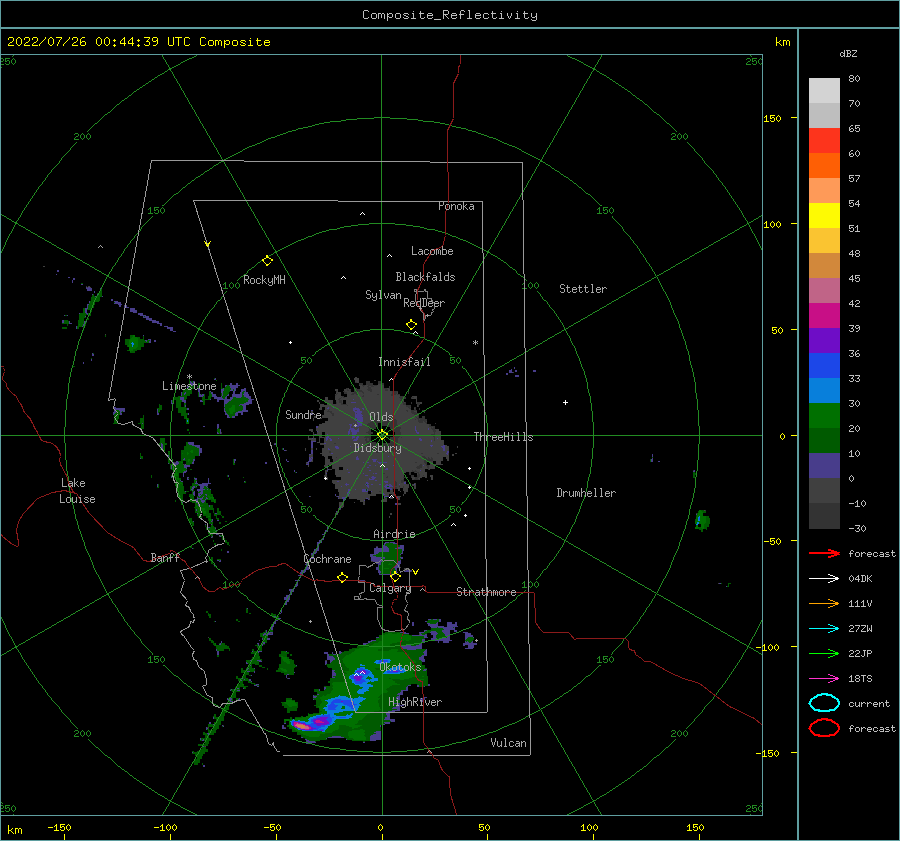The height and width of the screenshot is (841, 900).
Task: Click the Blackfalds city label
Action: pyautogui.click(x=425, y=277)
